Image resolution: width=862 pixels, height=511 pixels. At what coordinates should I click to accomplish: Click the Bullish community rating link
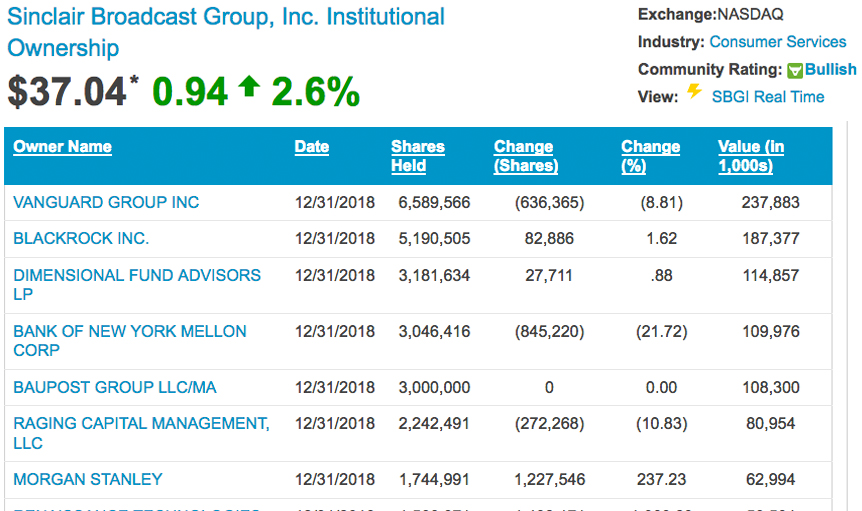830,69
